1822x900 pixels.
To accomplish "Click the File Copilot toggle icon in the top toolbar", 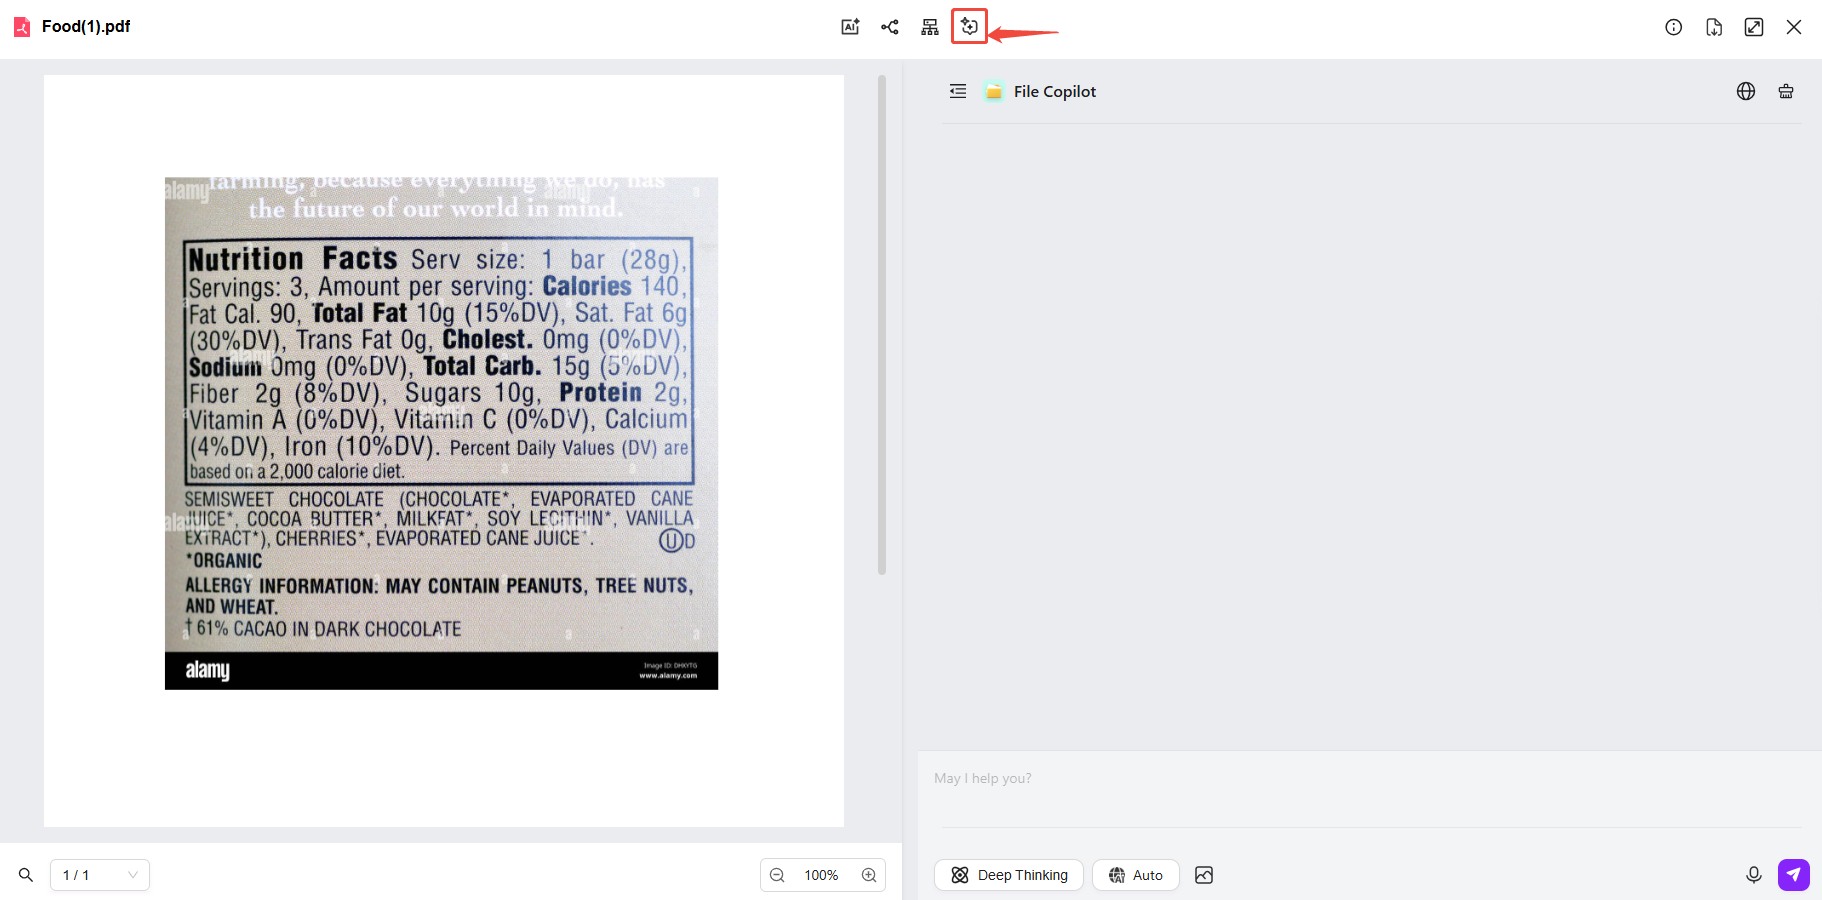I will [x=969, y=26].
